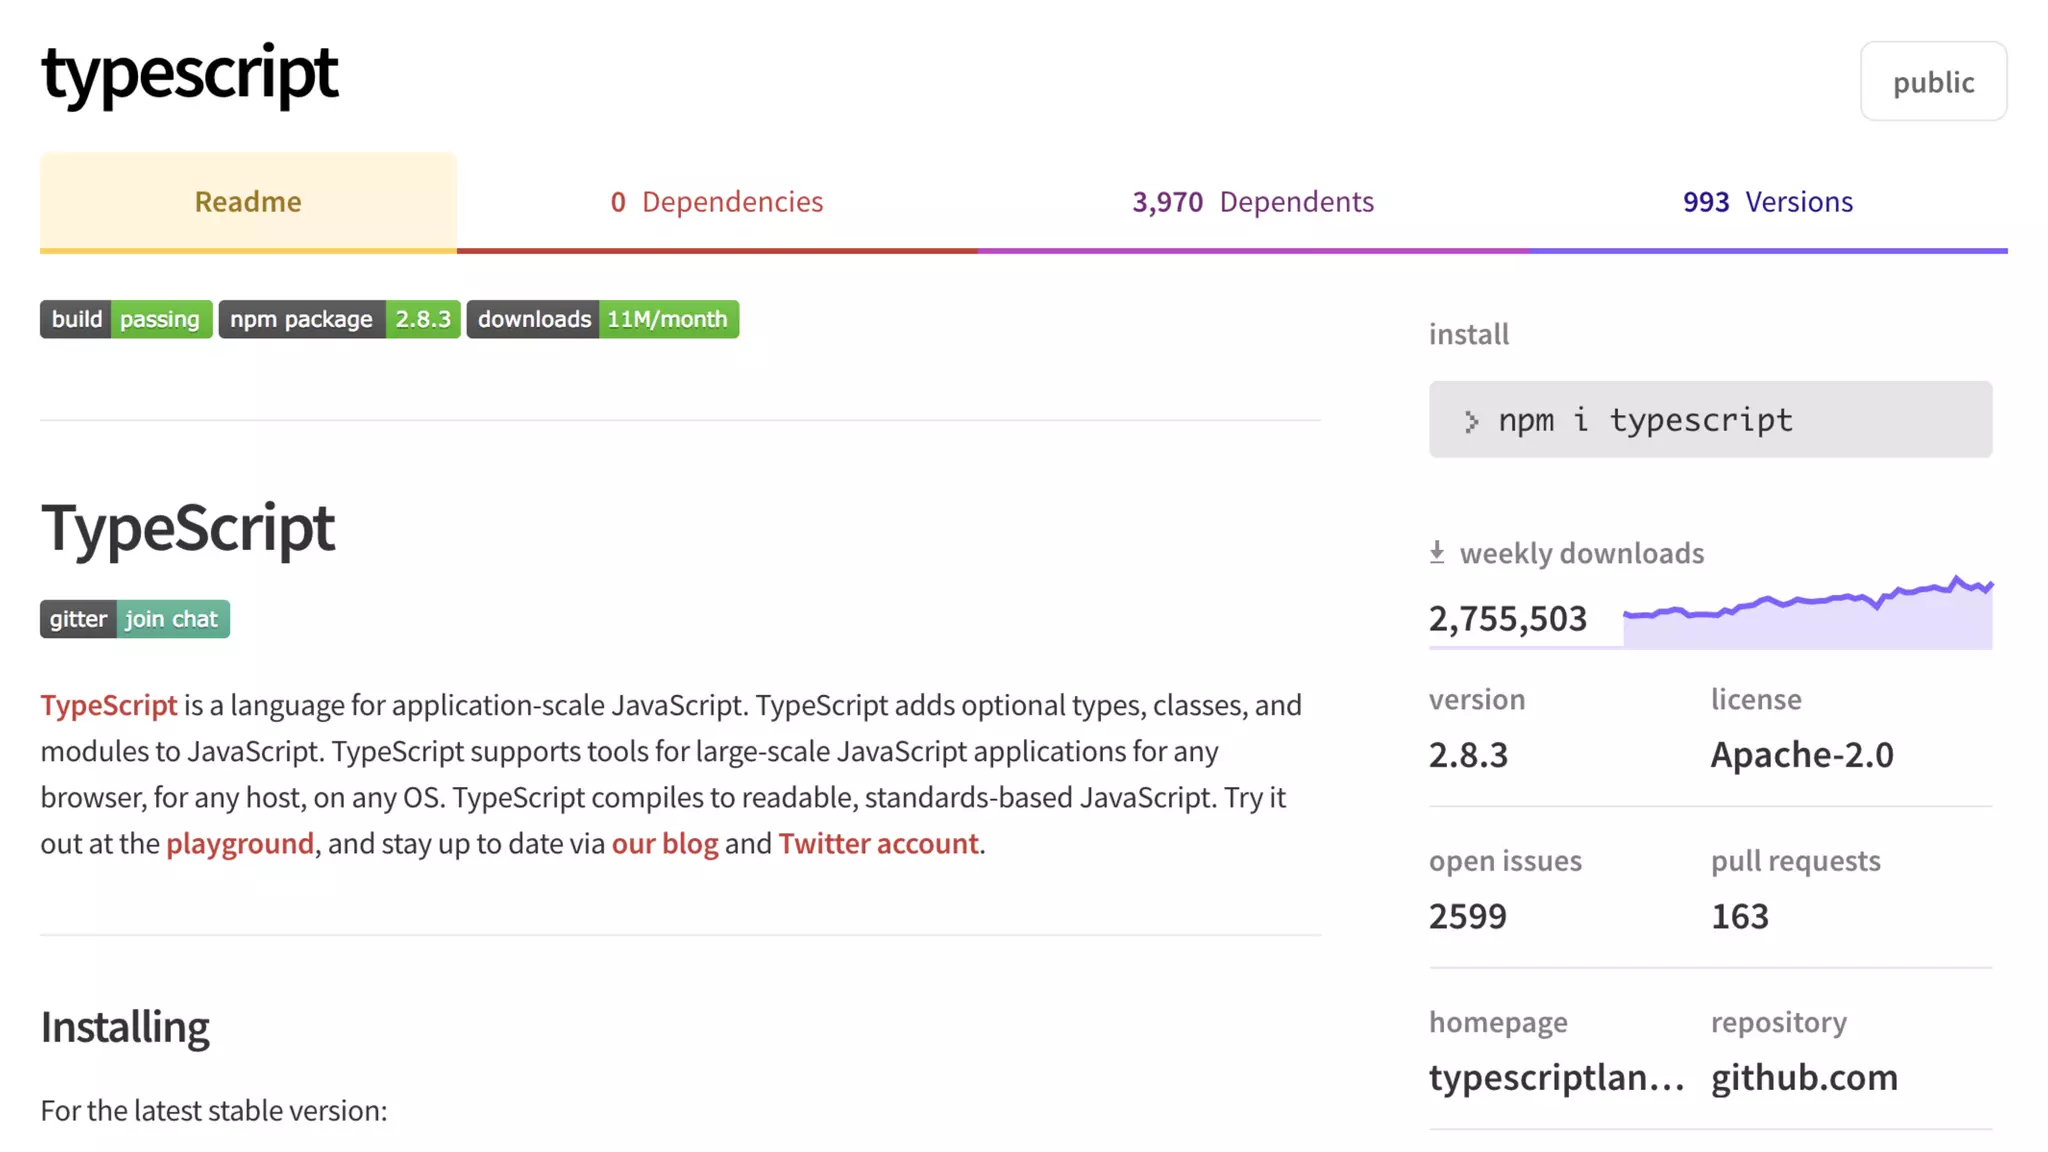Click the weekly downloads sparkline chart
The width and height of the screenshot is (2048, 1152).
pos(1807,613)
